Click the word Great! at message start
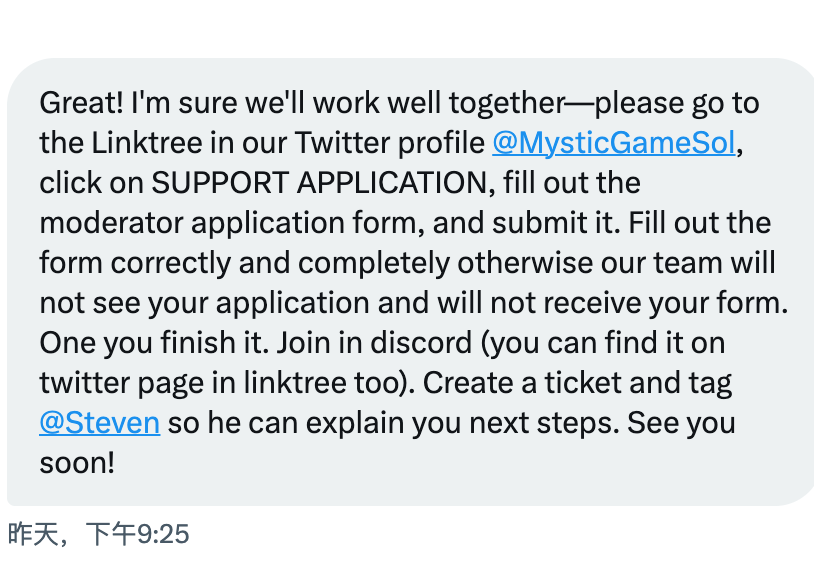Viewport: 814px width, 566px height. [82, 103]
